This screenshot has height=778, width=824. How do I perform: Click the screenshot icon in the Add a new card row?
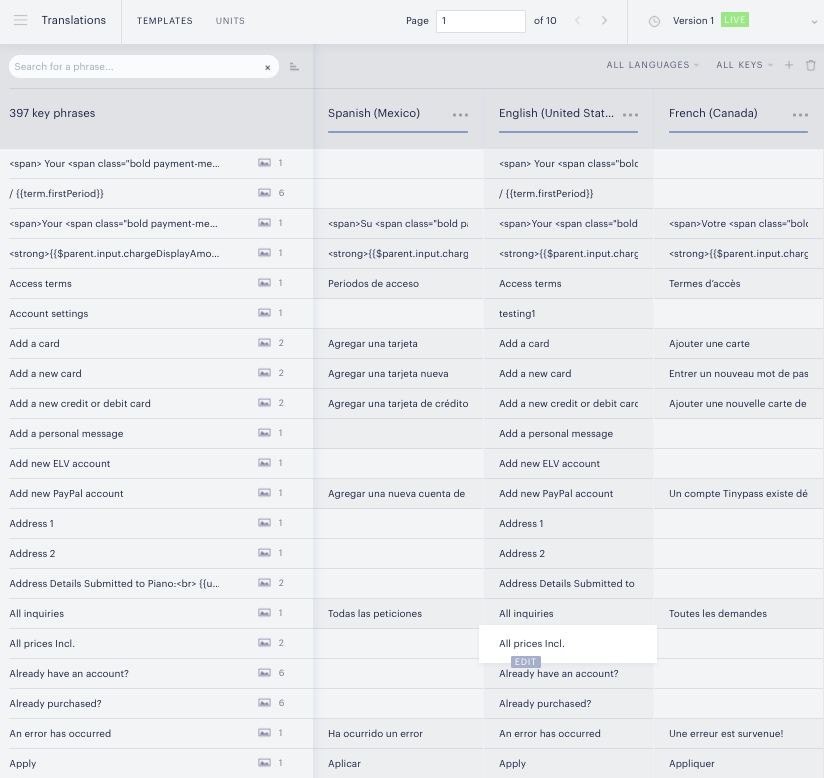click(x=264, y=373)
